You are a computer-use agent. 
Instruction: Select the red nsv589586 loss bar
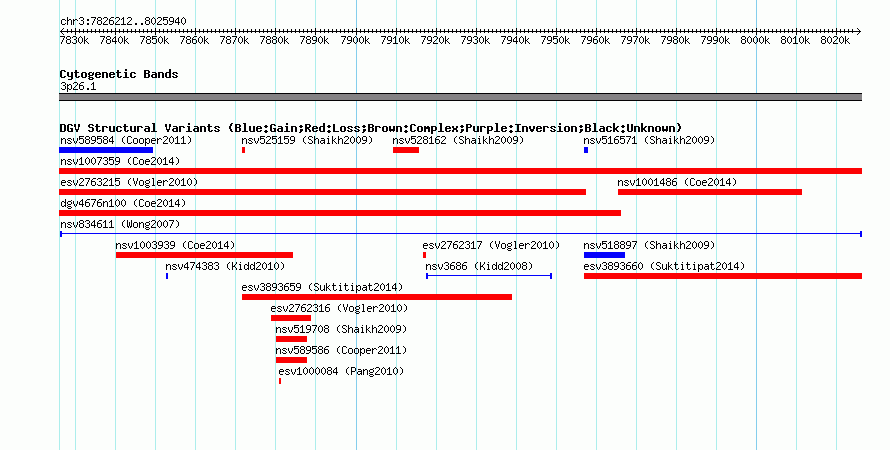pos(291,360)
